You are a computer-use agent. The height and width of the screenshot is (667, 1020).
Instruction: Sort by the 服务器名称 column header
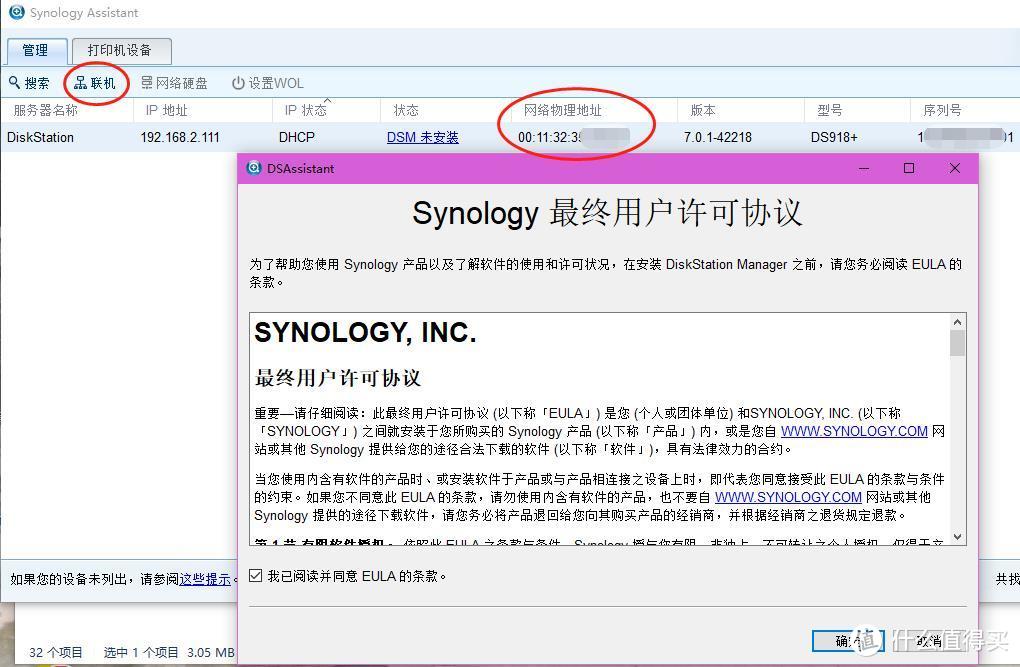point(67,110)
